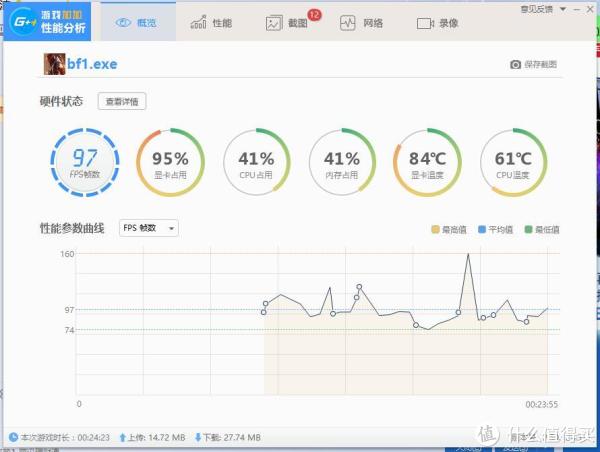The image size is (600, 452).
Task: Toggle the 最低值 minimum legend swatch
Action: coord(528,229)
